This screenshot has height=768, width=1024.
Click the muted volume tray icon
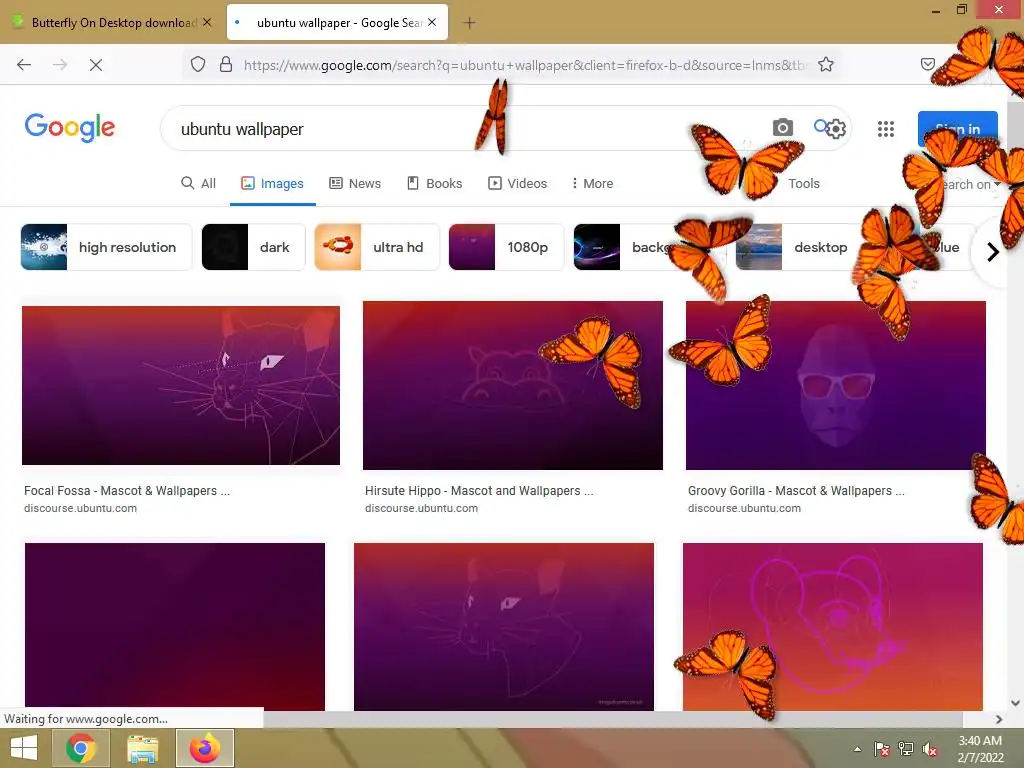931,749
